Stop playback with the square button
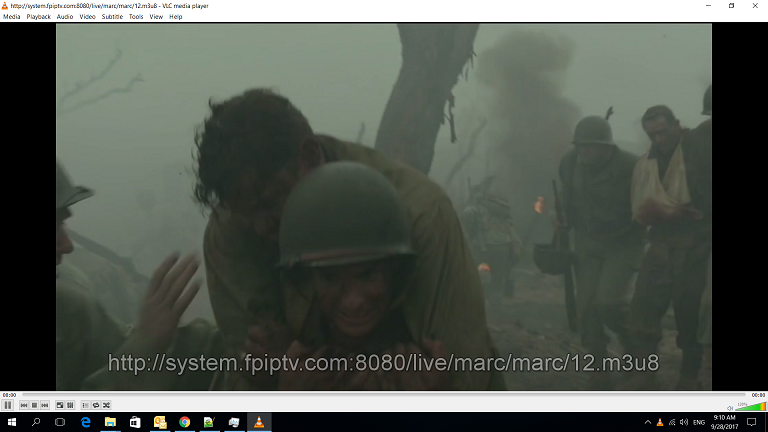This screenshot has height=432, width=768. [x=34, y=406]
